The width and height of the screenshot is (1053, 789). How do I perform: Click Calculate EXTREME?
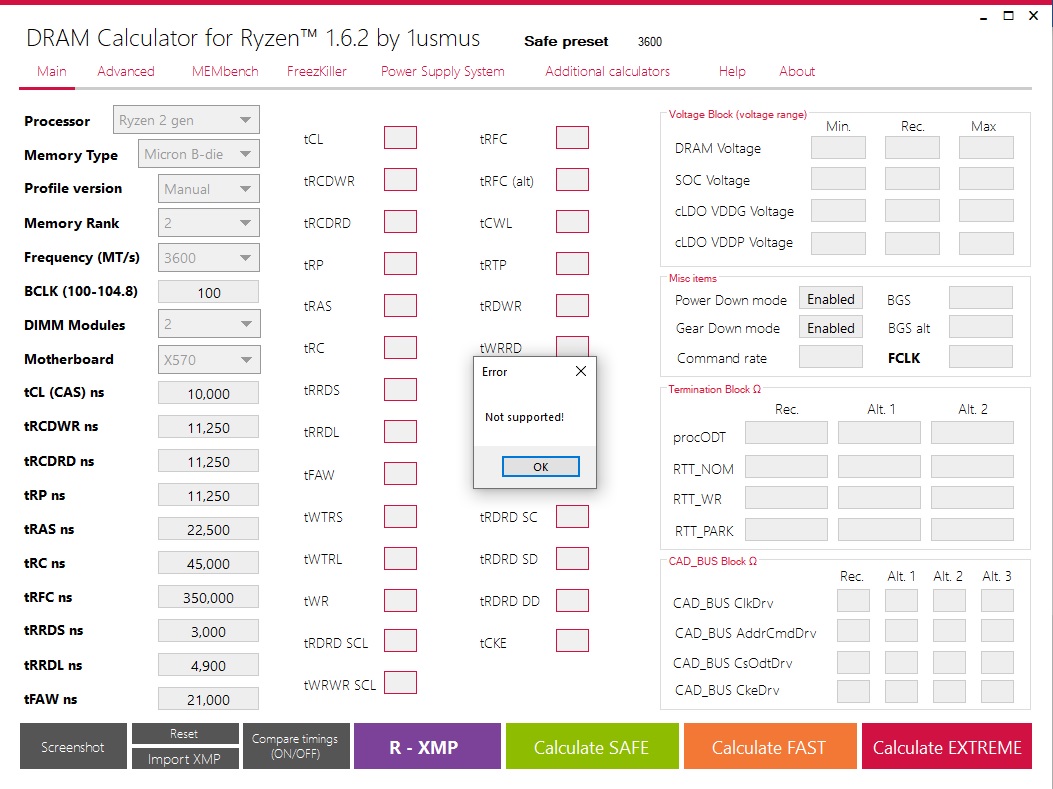pos(947,746)
